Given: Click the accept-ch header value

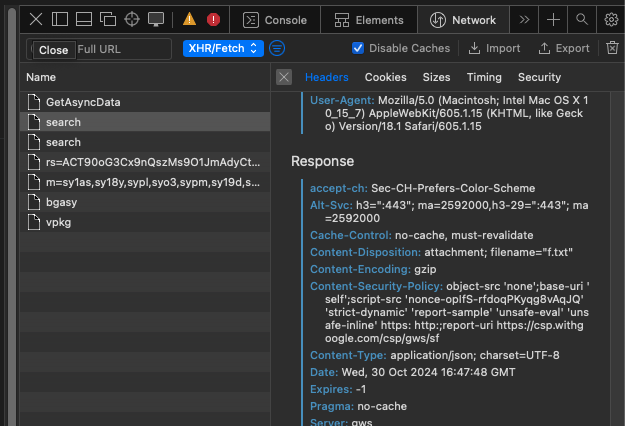Looking at the screenshot, I should click(453, 188).
